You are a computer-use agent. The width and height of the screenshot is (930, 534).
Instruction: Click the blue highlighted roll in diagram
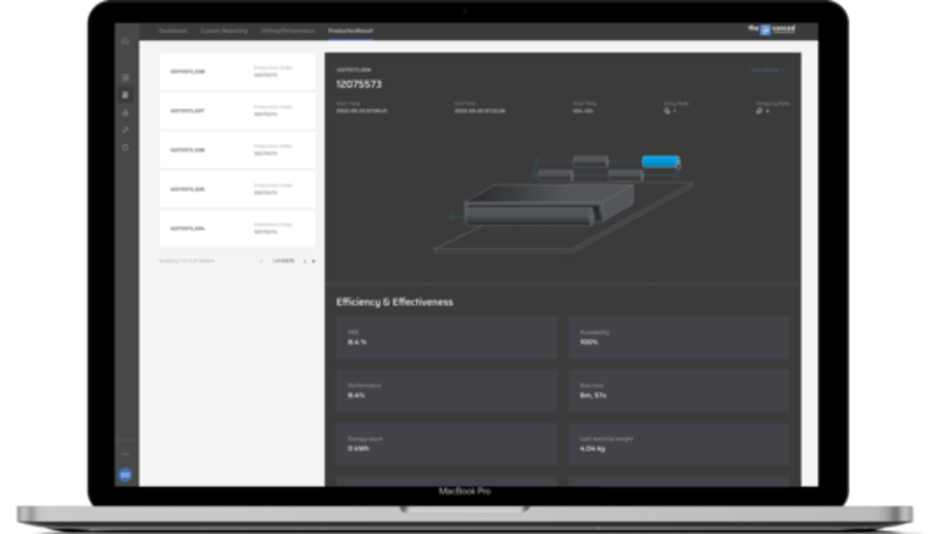coord(660,161)
